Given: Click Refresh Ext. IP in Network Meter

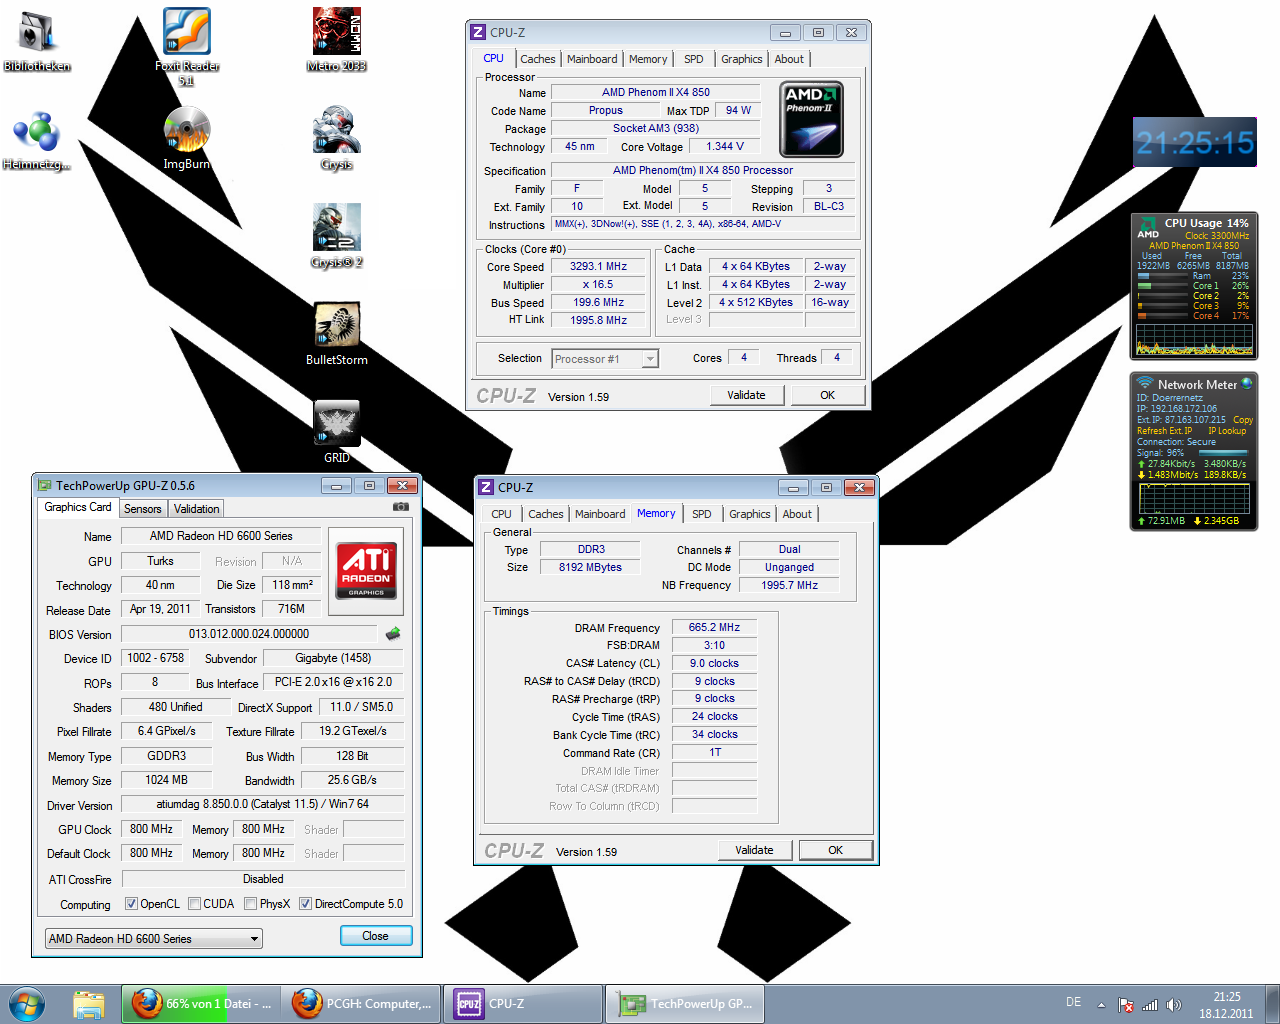Looking at the screenshot, I should pos(1165,431).
